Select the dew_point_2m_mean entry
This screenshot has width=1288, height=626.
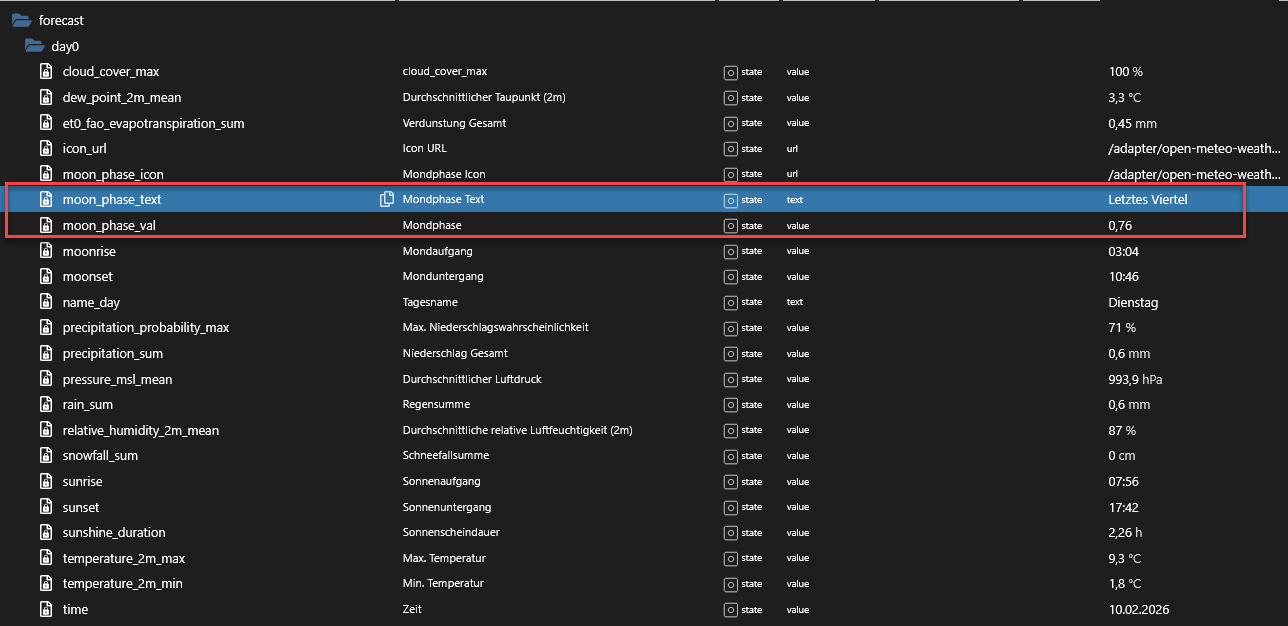[122, 98]
